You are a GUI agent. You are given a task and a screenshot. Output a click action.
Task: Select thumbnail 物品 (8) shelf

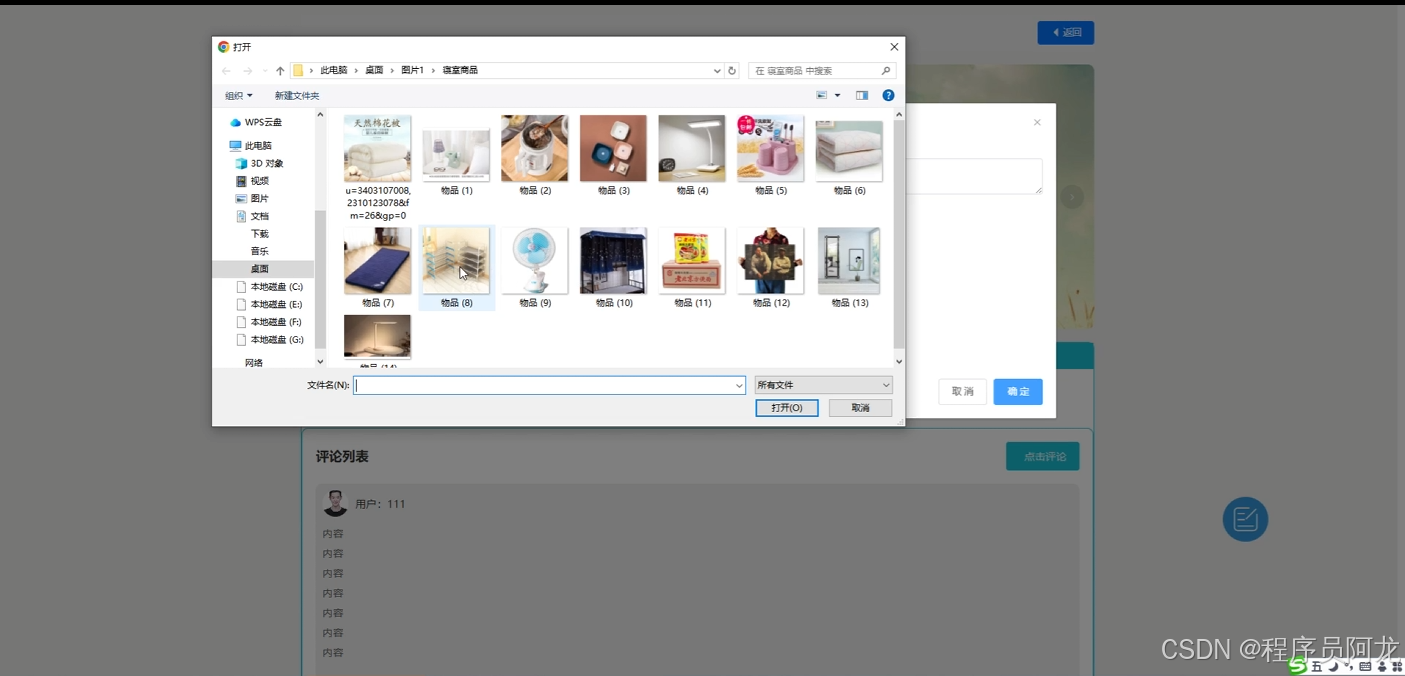click(456, 268)
